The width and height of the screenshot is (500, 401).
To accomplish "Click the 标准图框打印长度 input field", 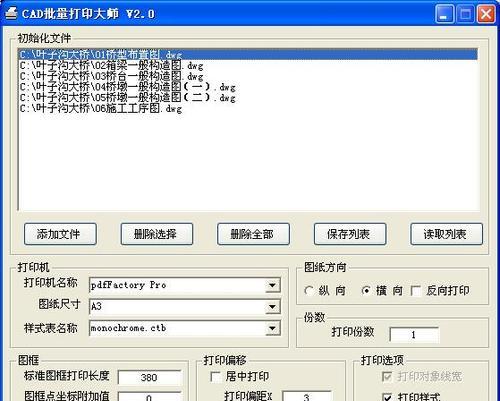I will 149,377.
